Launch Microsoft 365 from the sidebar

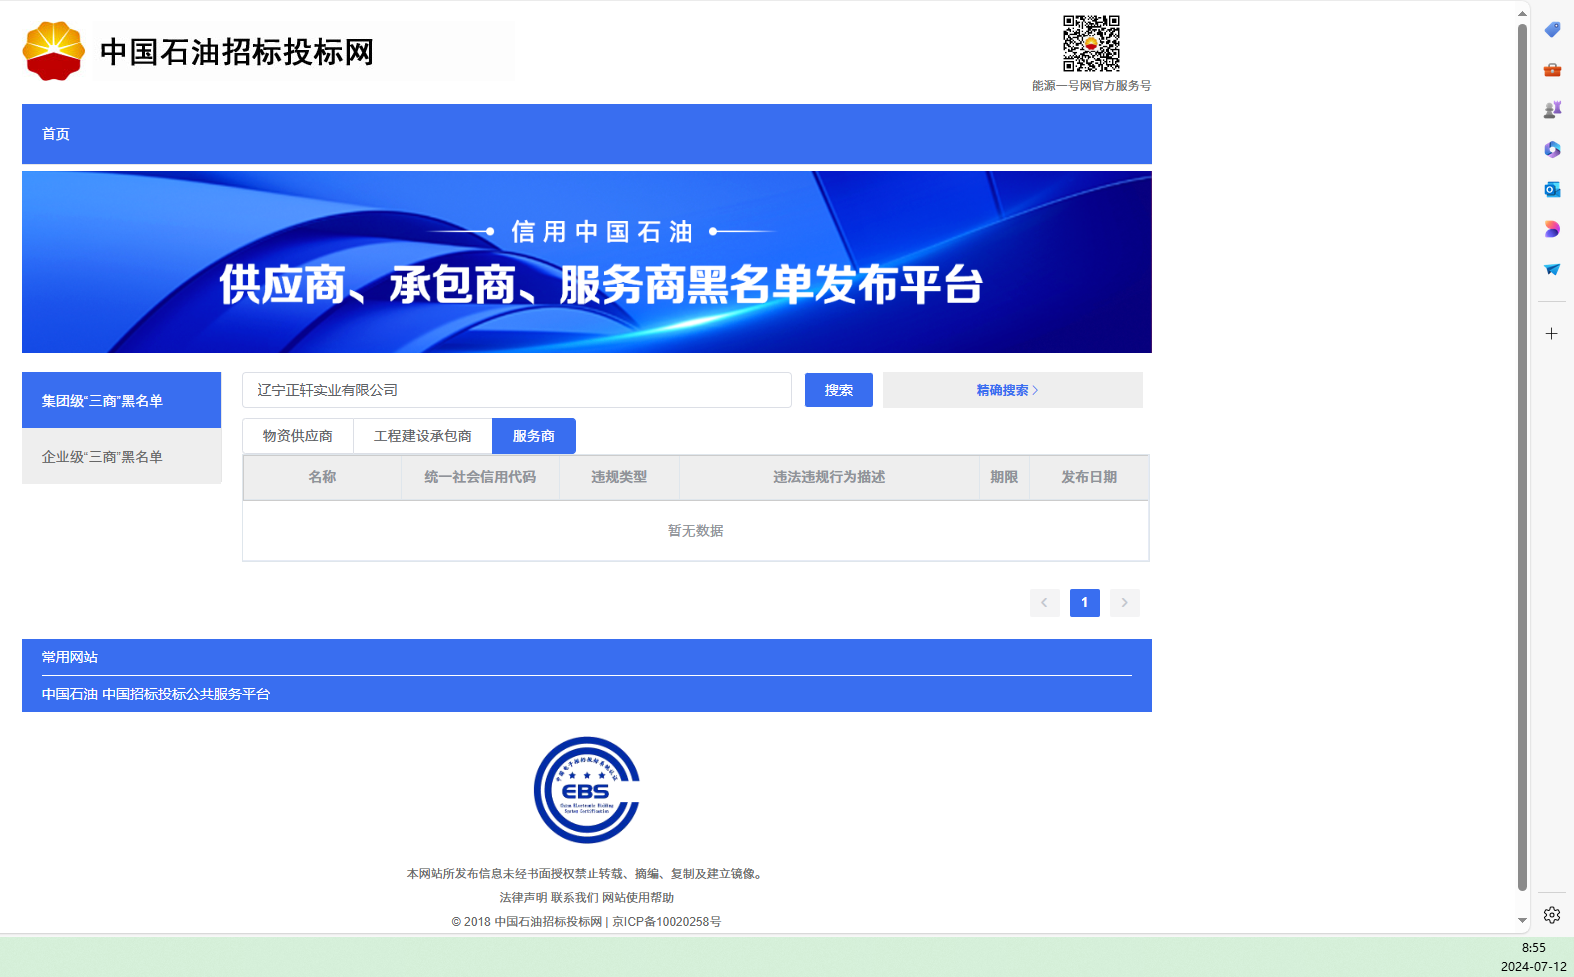1552,150
